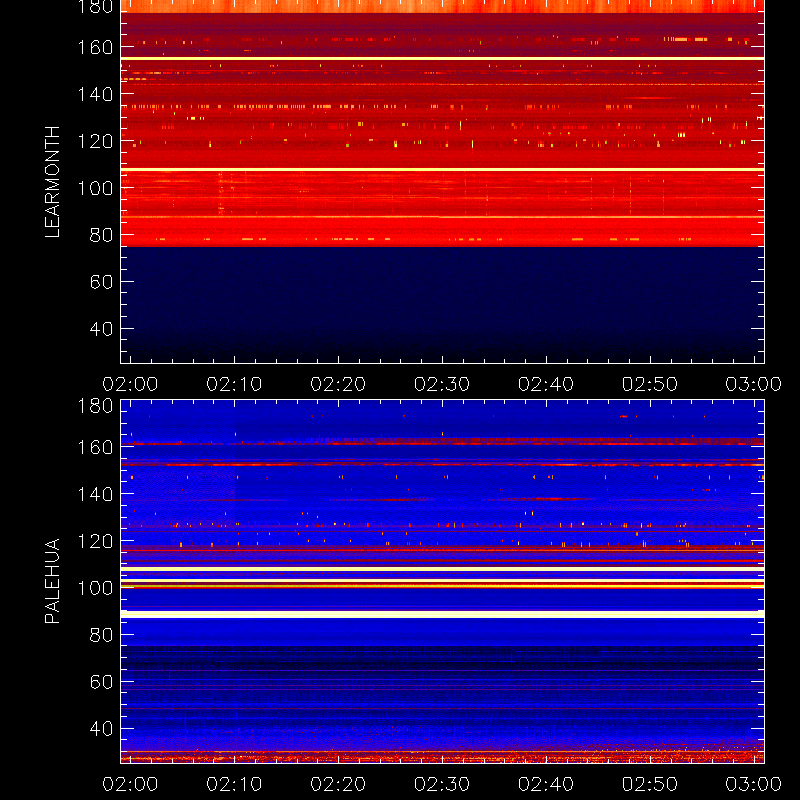Select the 40 label on the Learmonth axis
This screenshot has width=800, height=800.
pyautogui.click(x=102, y=329)
